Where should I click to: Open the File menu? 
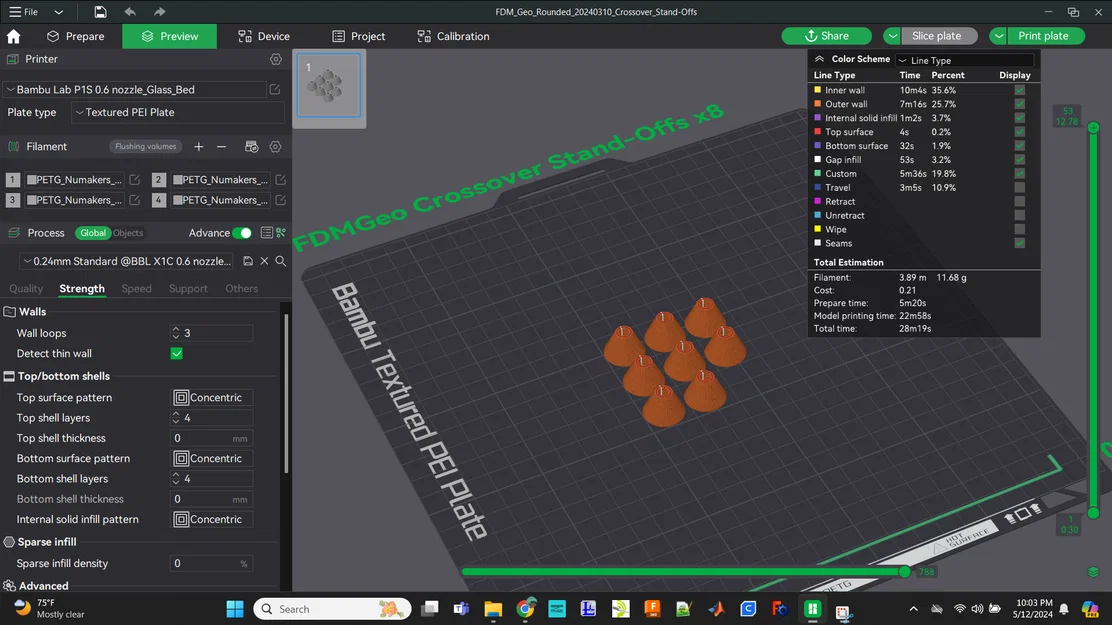coord(24,12)
